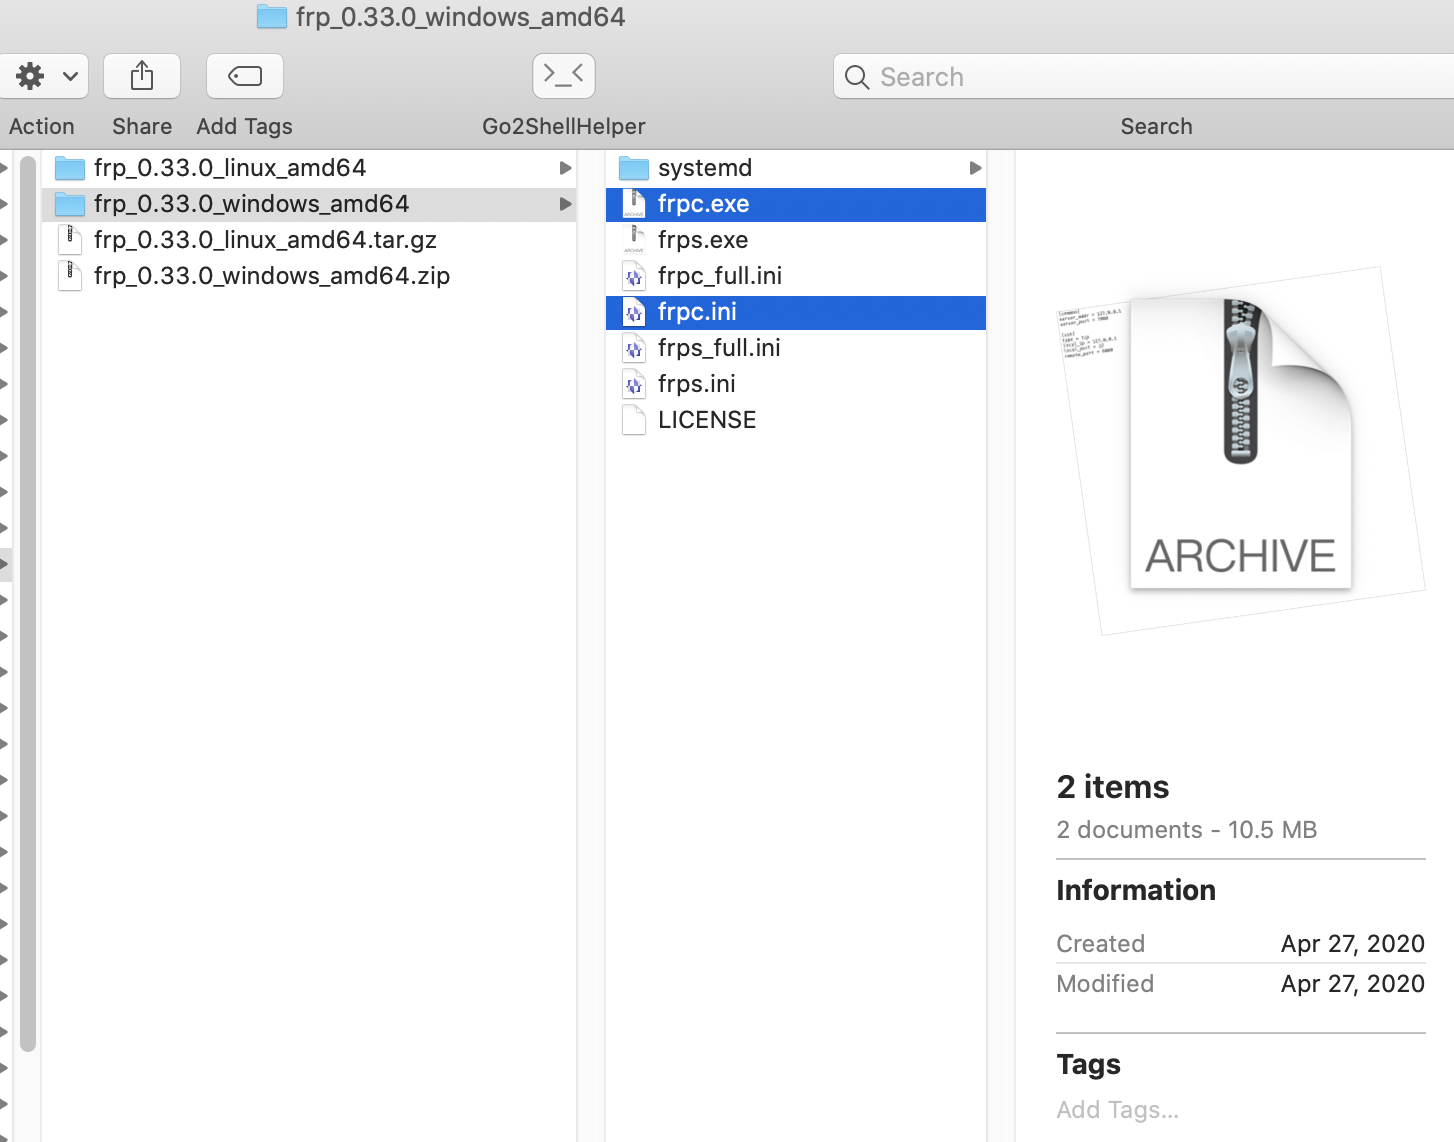Viewport: 1454px width, 1142px height.
Task: Select frps.ini file
Action: [796, 384]
